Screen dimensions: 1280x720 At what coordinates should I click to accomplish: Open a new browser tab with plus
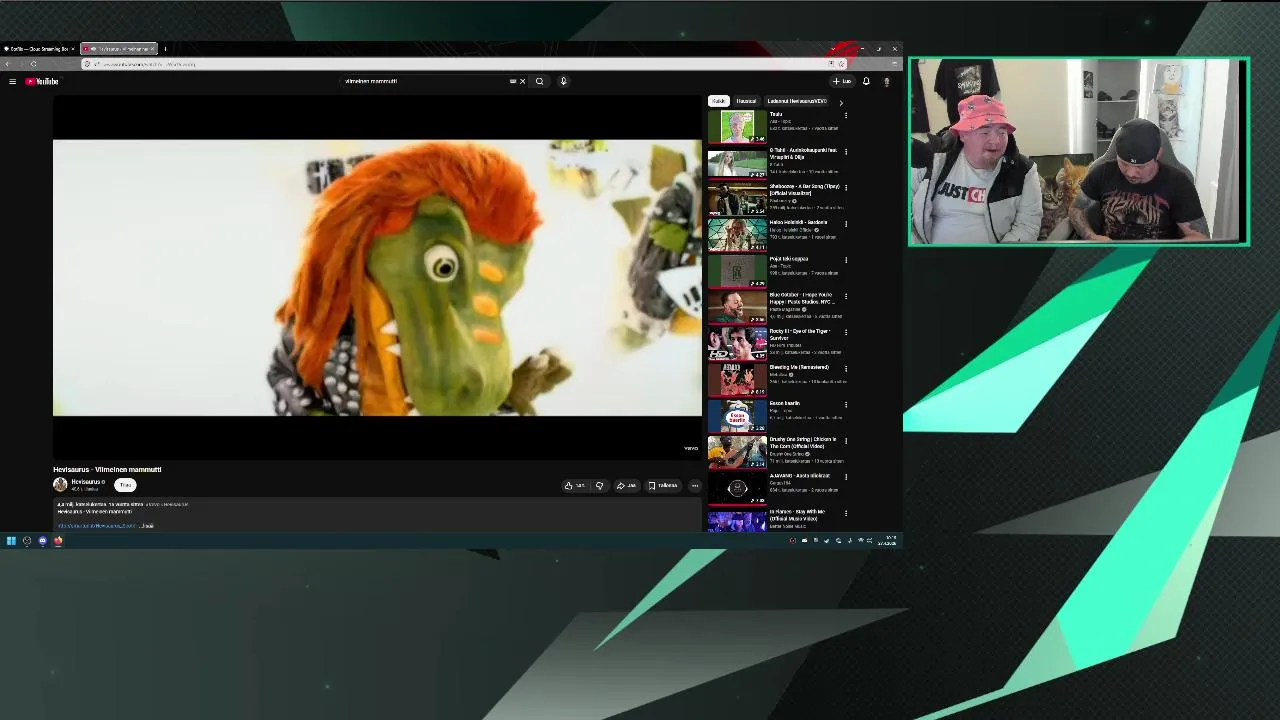tap(165, 48)
